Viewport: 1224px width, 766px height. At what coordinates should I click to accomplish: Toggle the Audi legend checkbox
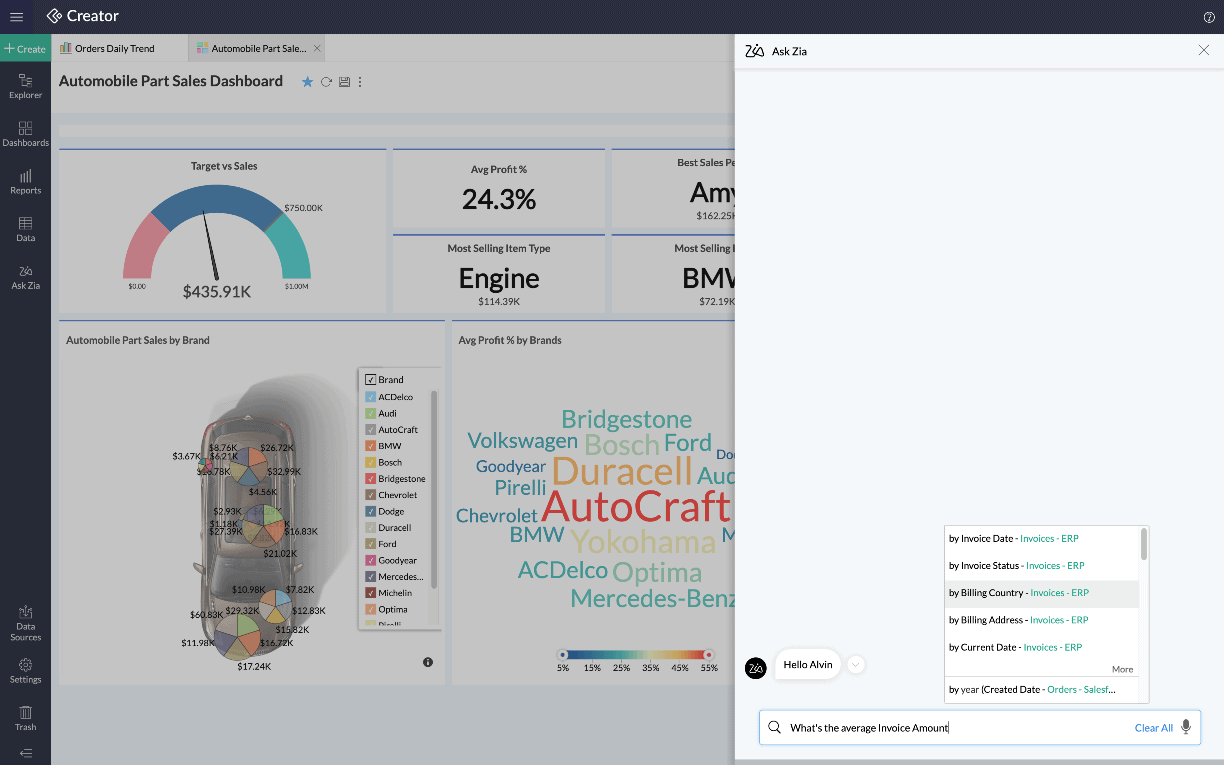pyautogui.click(x=371, y=413)
